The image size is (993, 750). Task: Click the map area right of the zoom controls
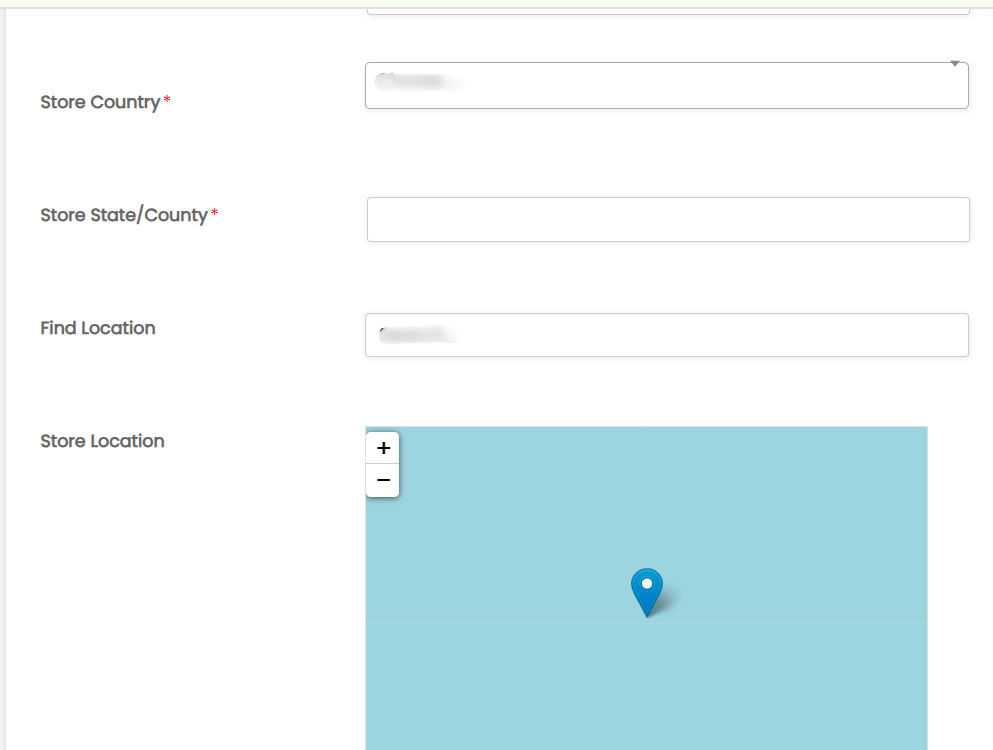point(600,465)
